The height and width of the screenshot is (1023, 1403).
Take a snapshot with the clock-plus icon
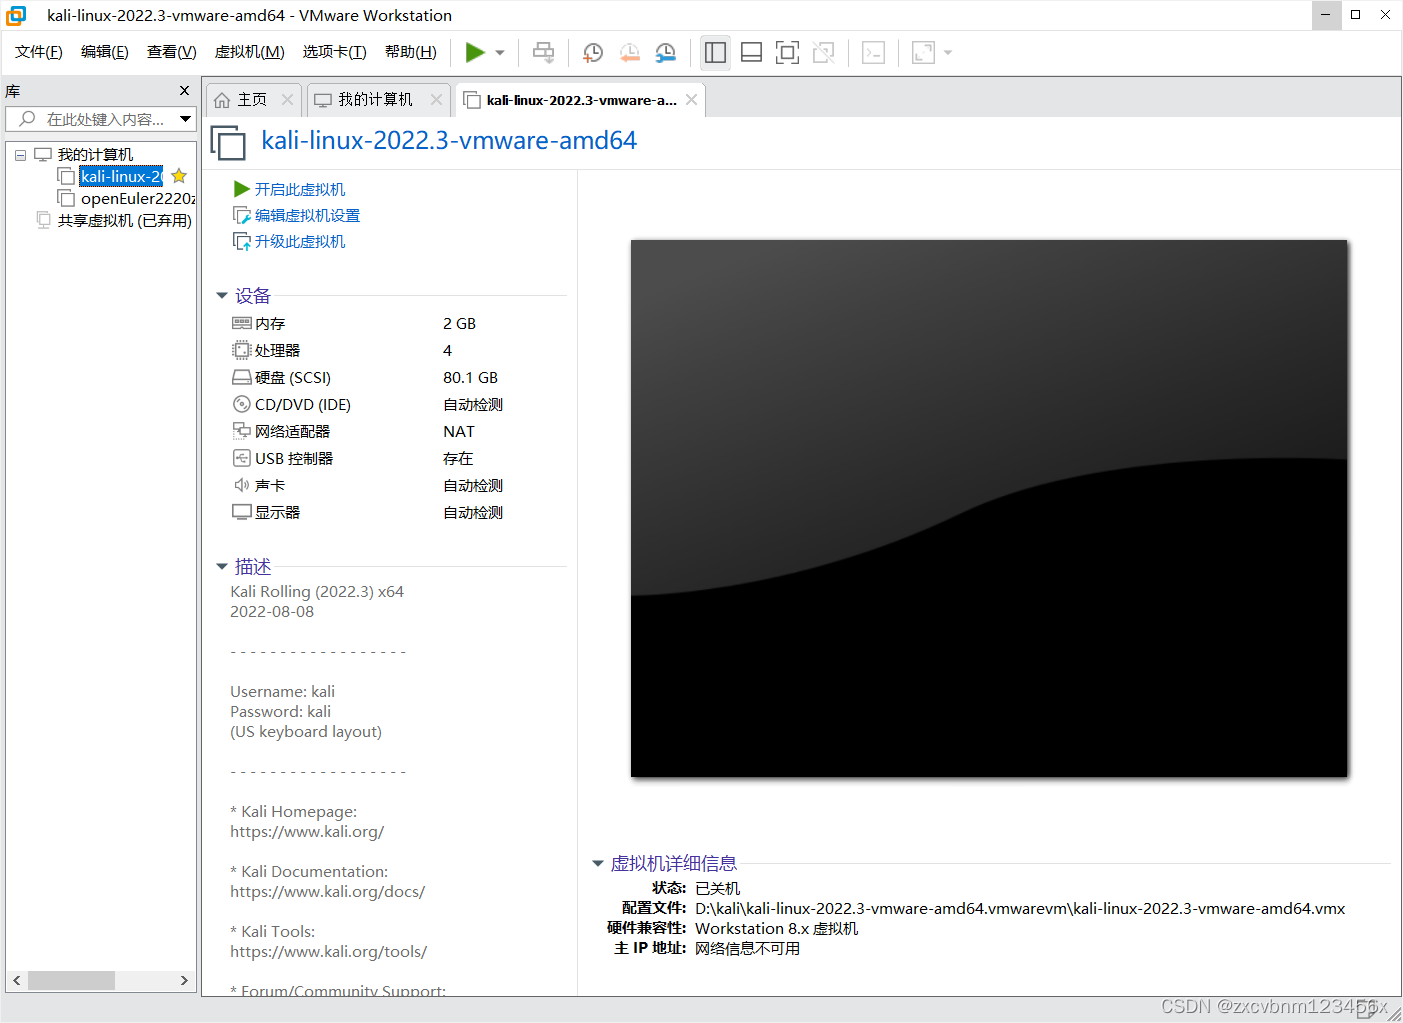tap(593, 52)
